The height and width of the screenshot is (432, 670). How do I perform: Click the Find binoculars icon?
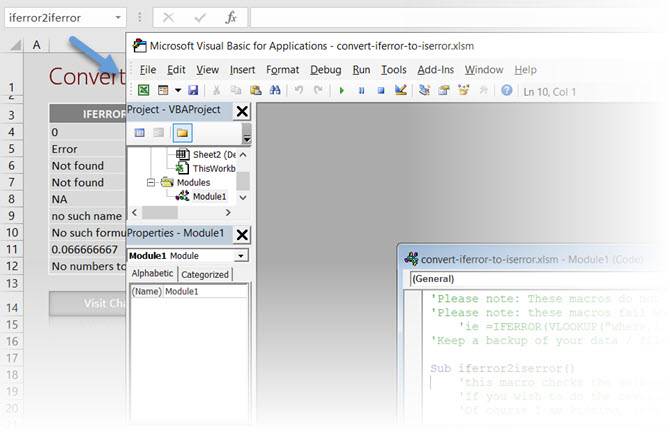(275, 90)
